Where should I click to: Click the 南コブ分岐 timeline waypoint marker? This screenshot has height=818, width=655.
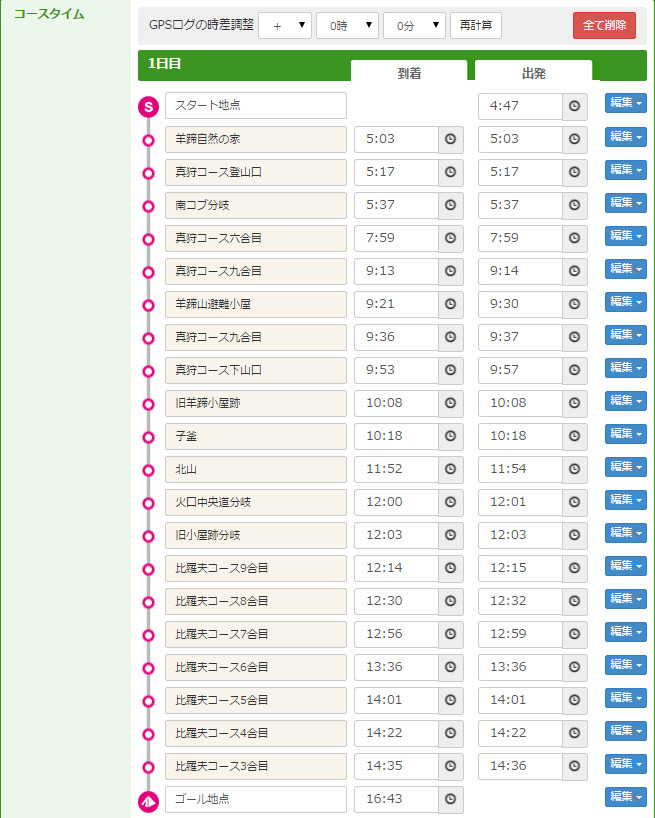click(148, 206)
